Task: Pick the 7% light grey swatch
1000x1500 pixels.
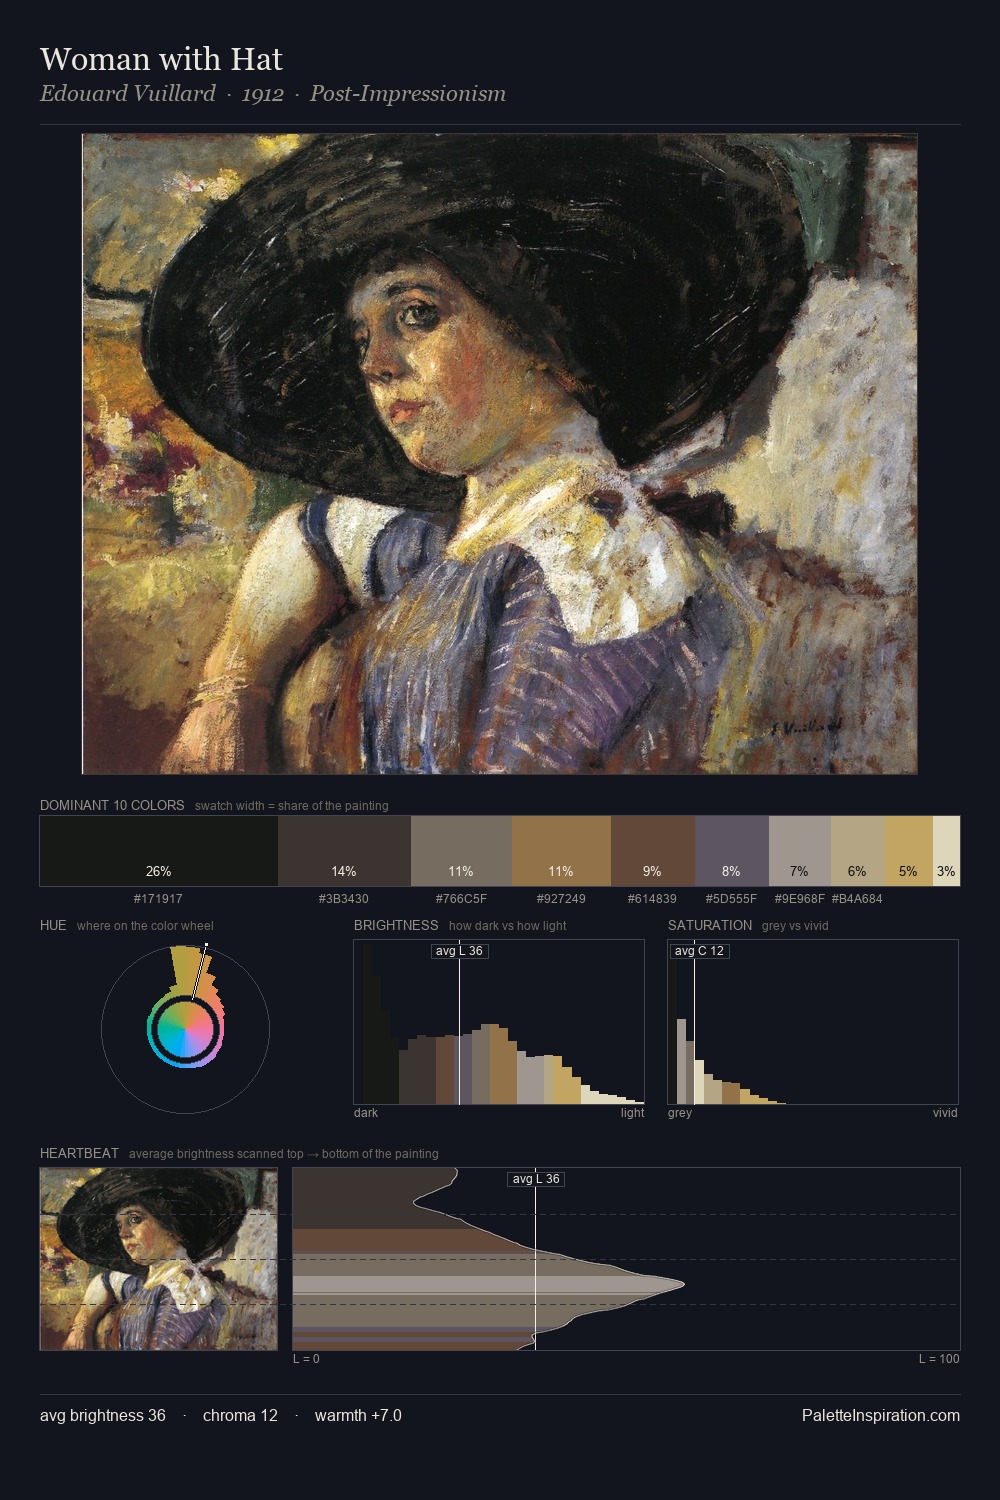Action: pos(799,851)
